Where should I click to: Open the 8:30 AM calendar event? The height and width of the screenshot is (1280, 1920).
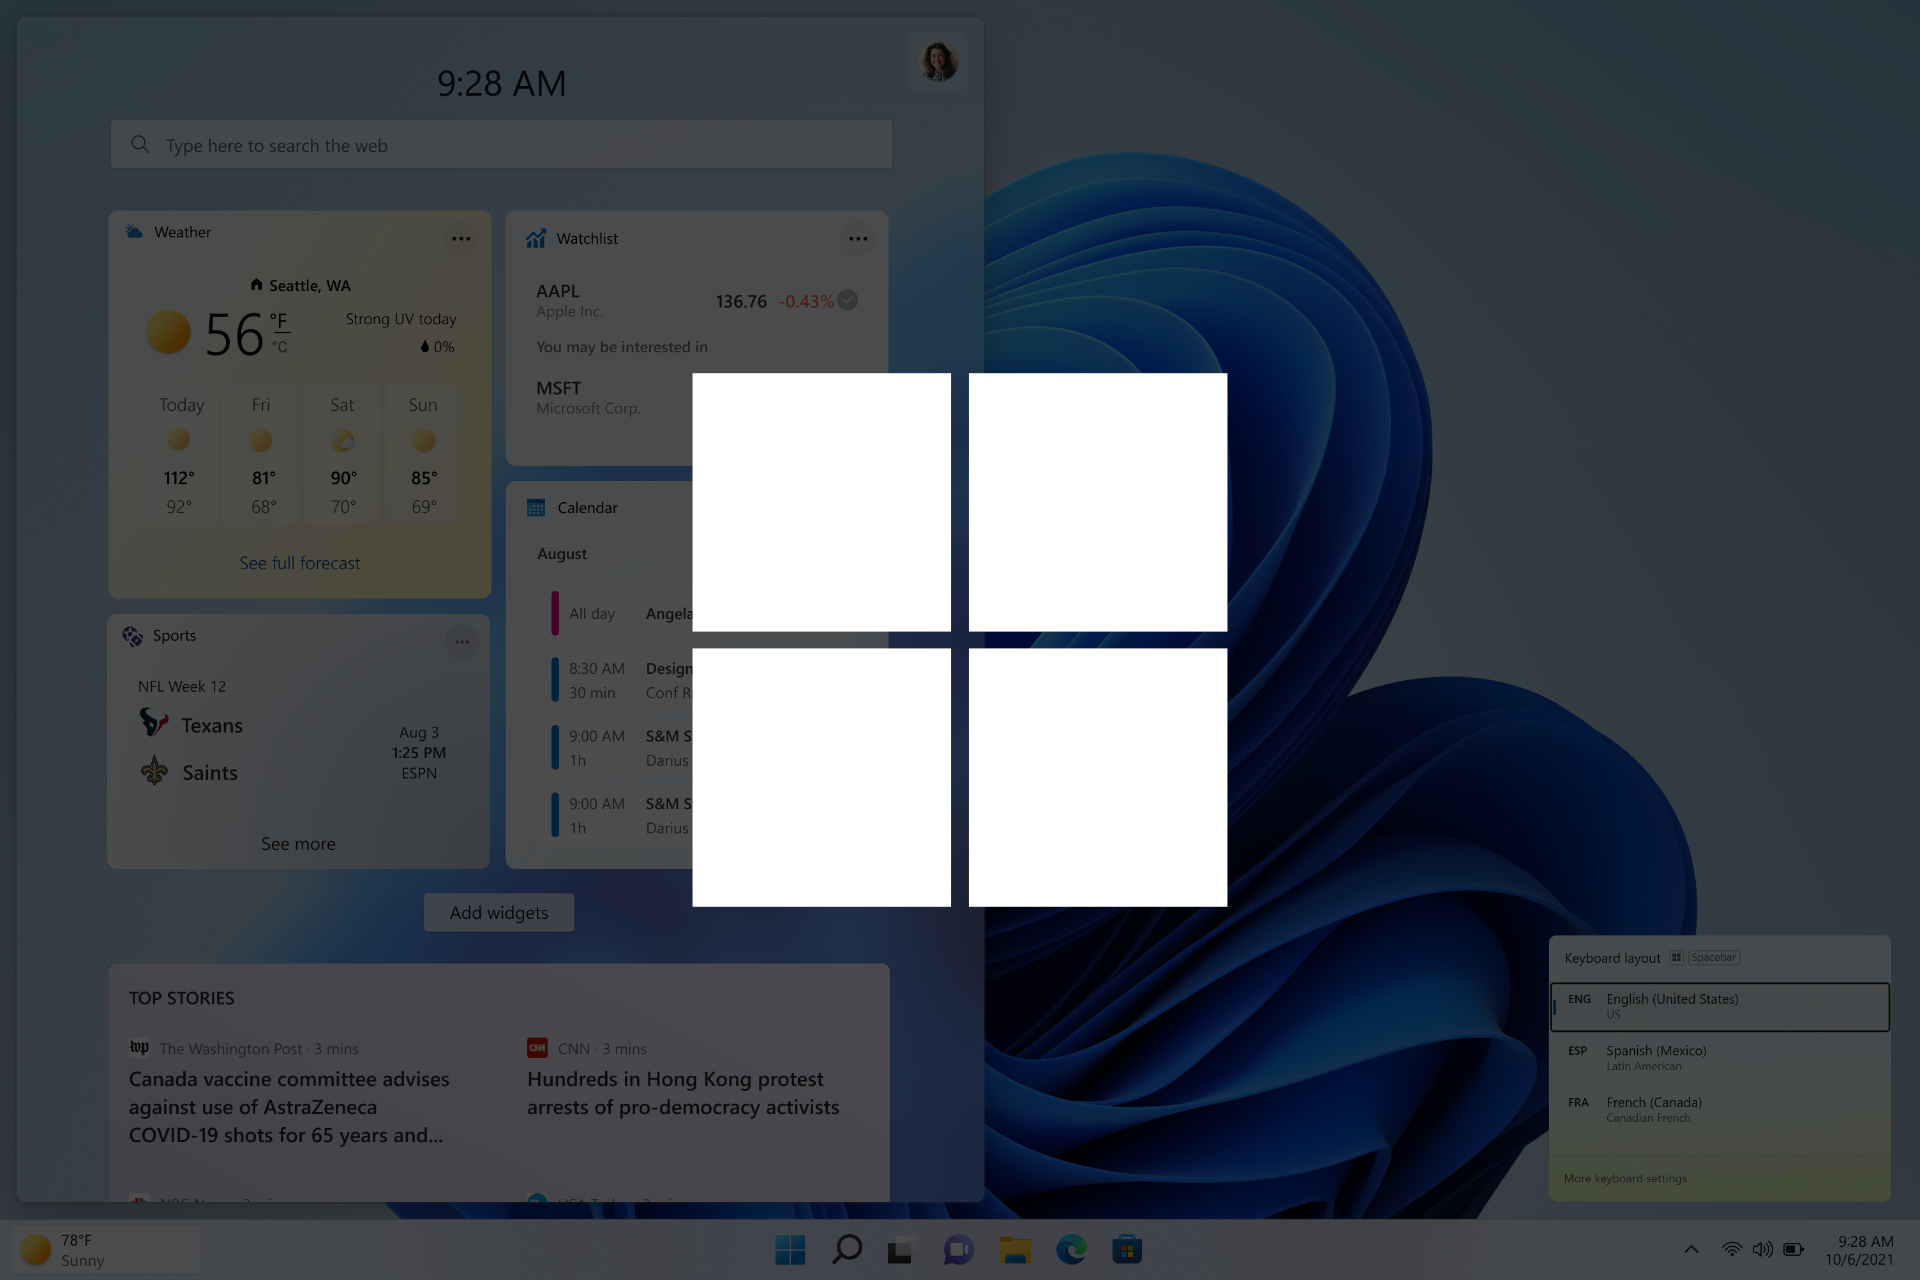click(620, 680)
